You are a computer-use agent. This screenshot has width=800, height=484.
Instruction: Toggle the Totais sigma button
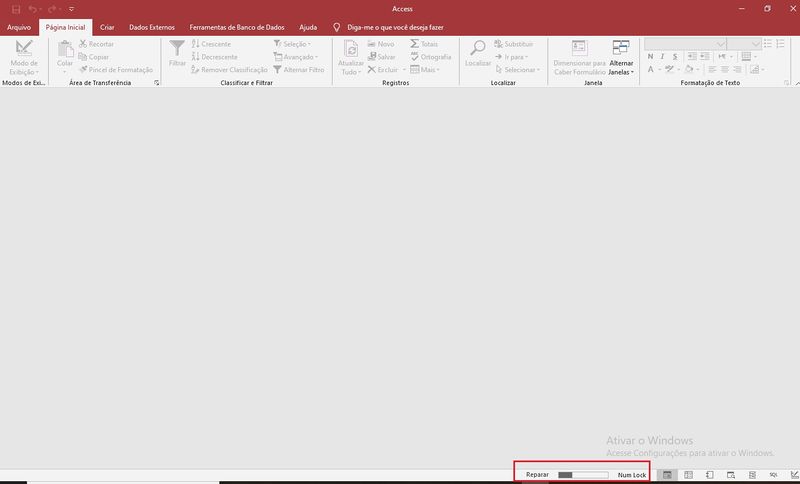(x=424, y=44)
